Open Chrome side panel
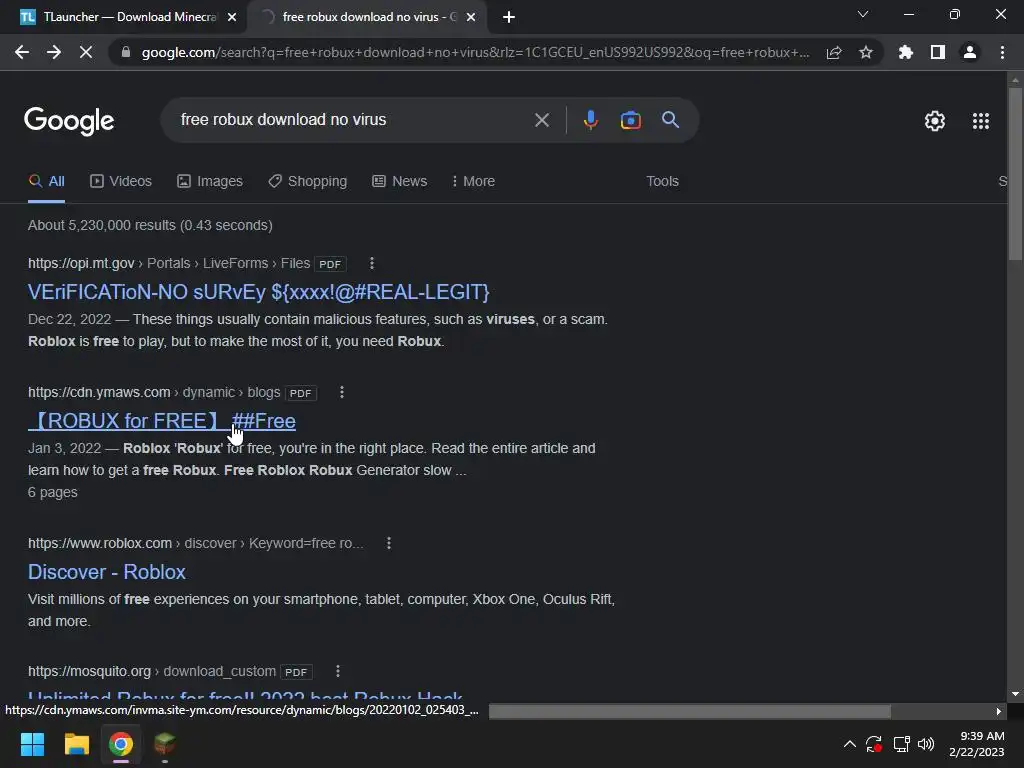1024x768 pixels. click(x=938, y=52)
